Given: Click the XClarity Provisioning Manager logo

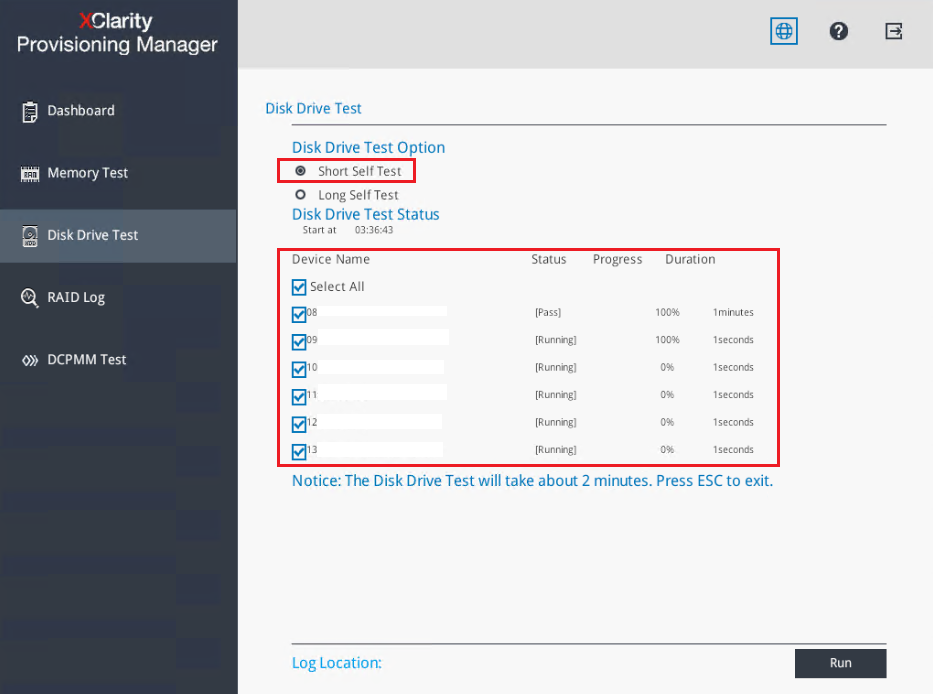Looking at the screenshot, I should pos(117,33).
